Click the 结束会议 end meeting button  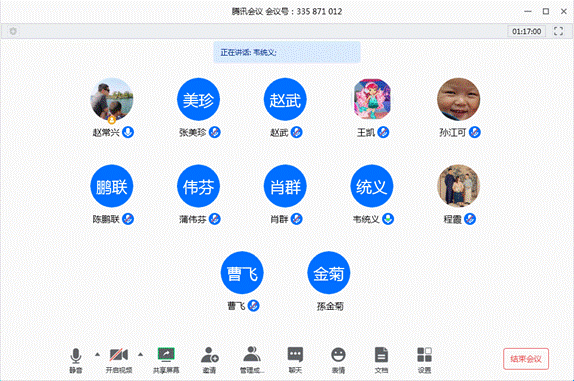point(526,359)
